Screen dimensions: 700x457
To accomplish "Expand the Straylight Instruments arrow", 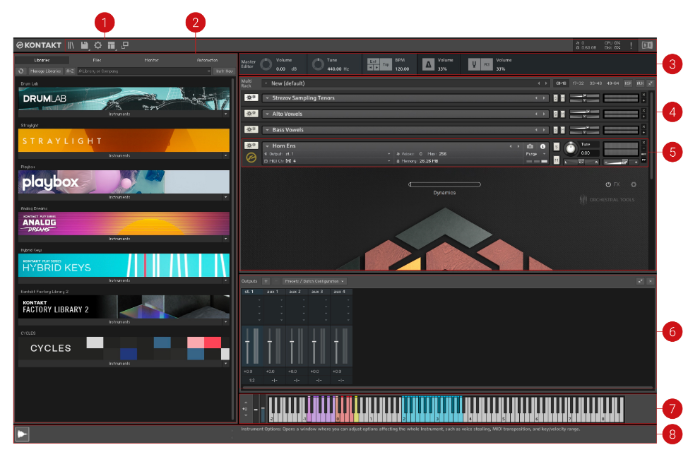I will click(225, 156).
